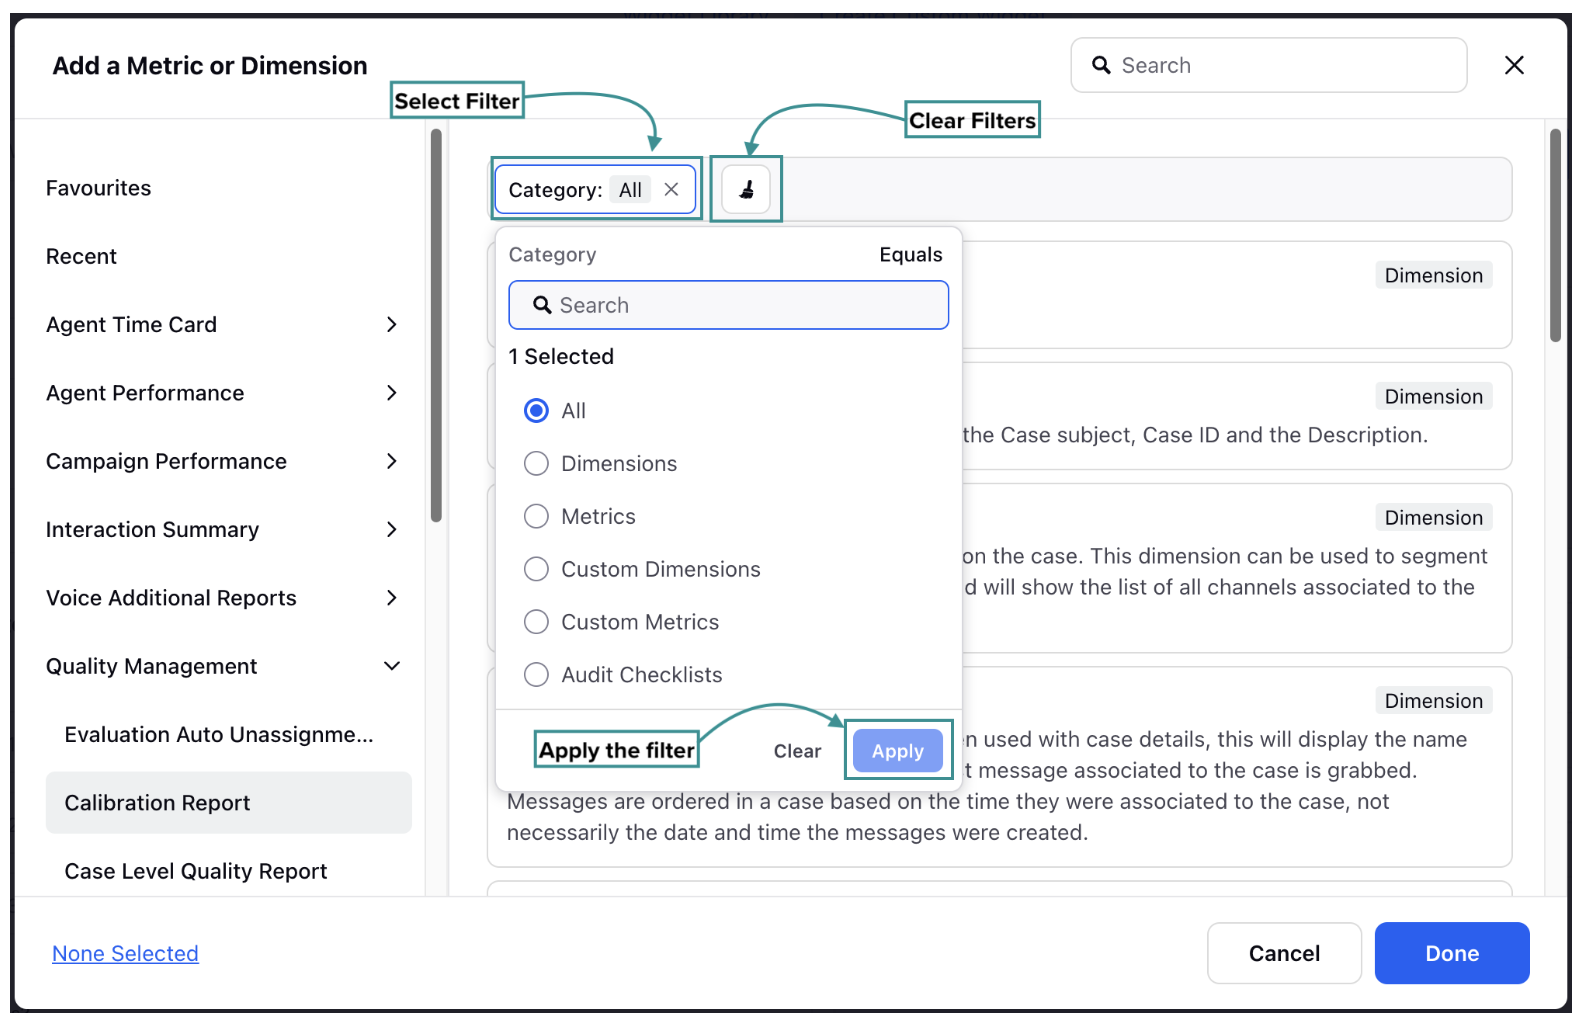This screenshot has height=1030, width=1586.
Task: Click the Cancel button
Action: [1284, 954]
